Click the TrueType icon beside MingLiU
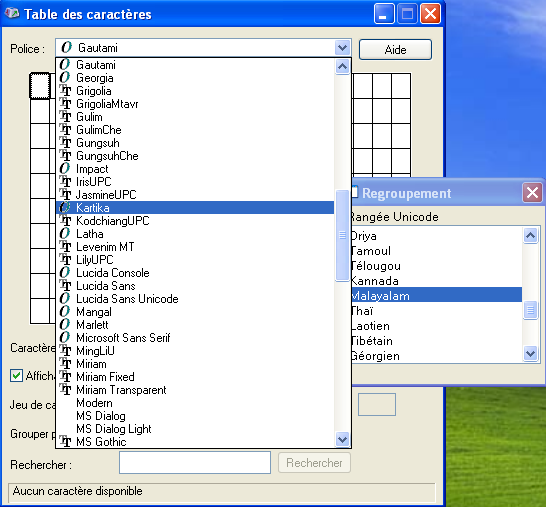Screen dimensions: 546x507 [65, 351]
